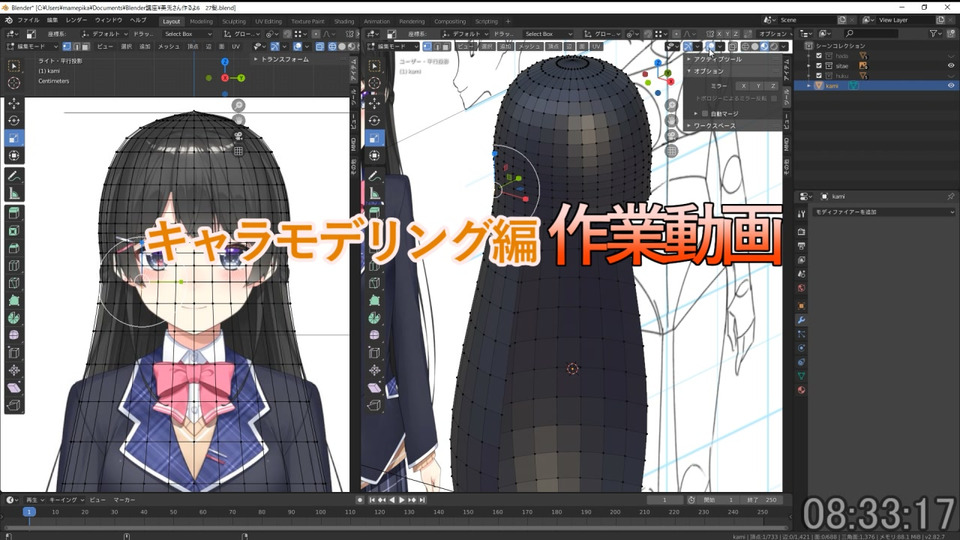This screenshot has width=960, height=540.
Task: Open the ファイル menu
Action: (28, 20)
